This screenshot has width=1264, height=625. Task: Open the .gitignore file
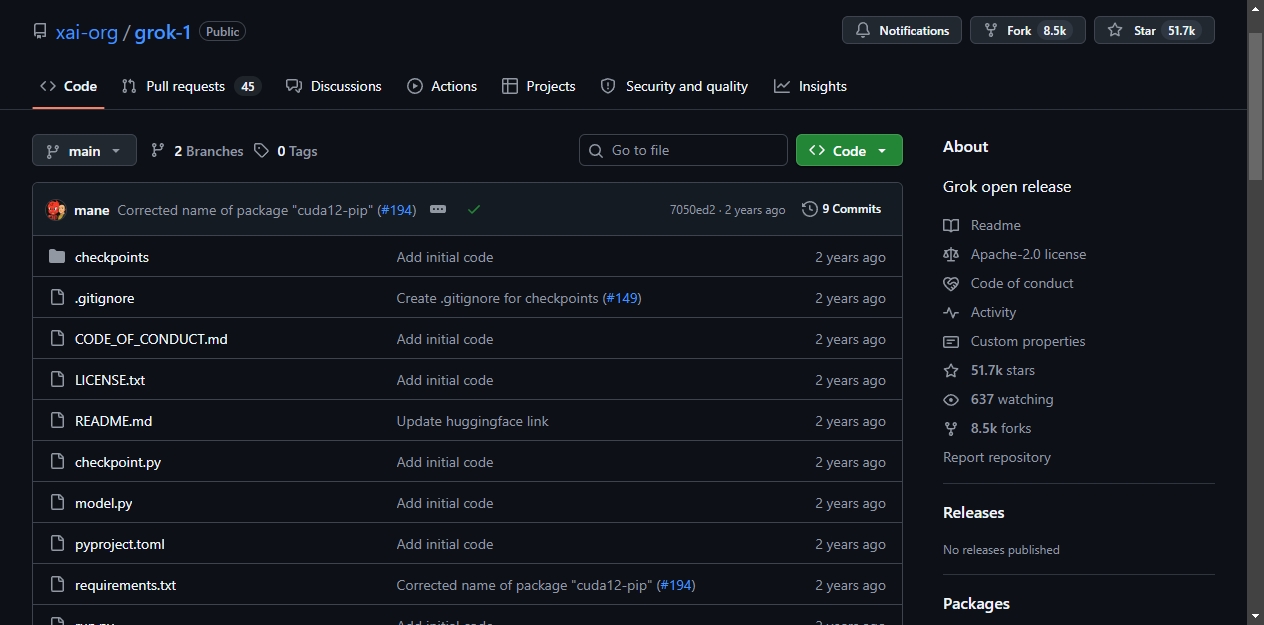click(104, 298)
